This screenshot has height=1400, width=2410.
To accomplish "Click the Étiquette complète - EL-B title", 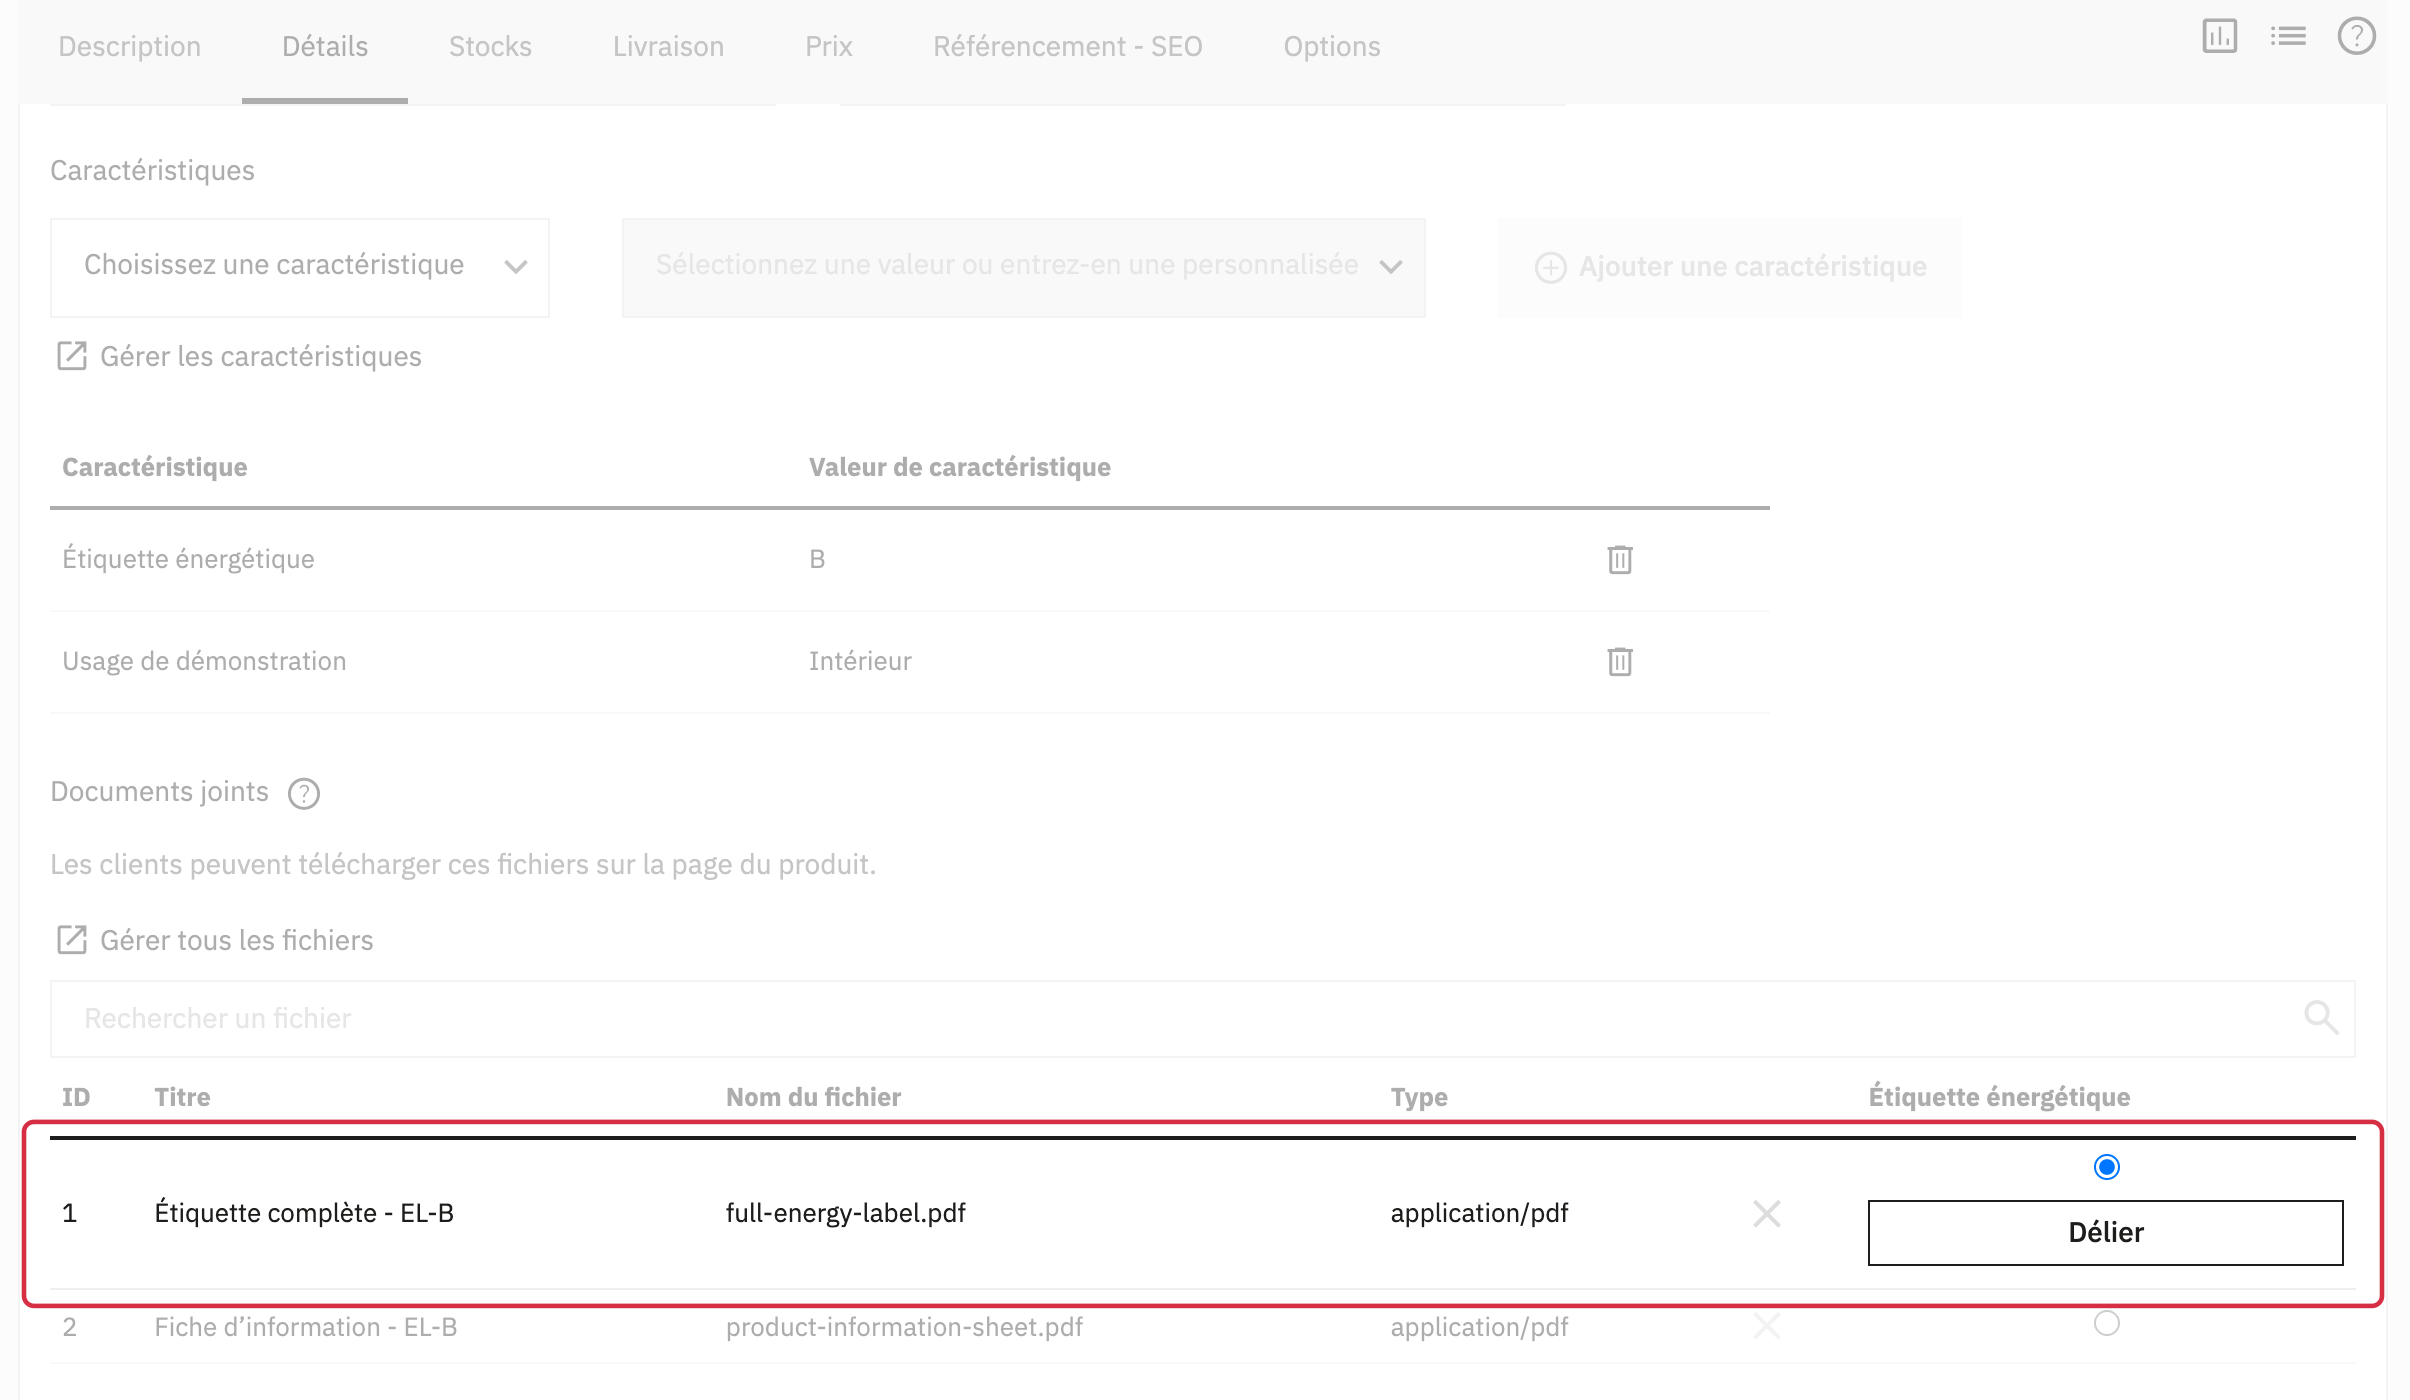I will pyautogui.click(x=304, y=1213).
